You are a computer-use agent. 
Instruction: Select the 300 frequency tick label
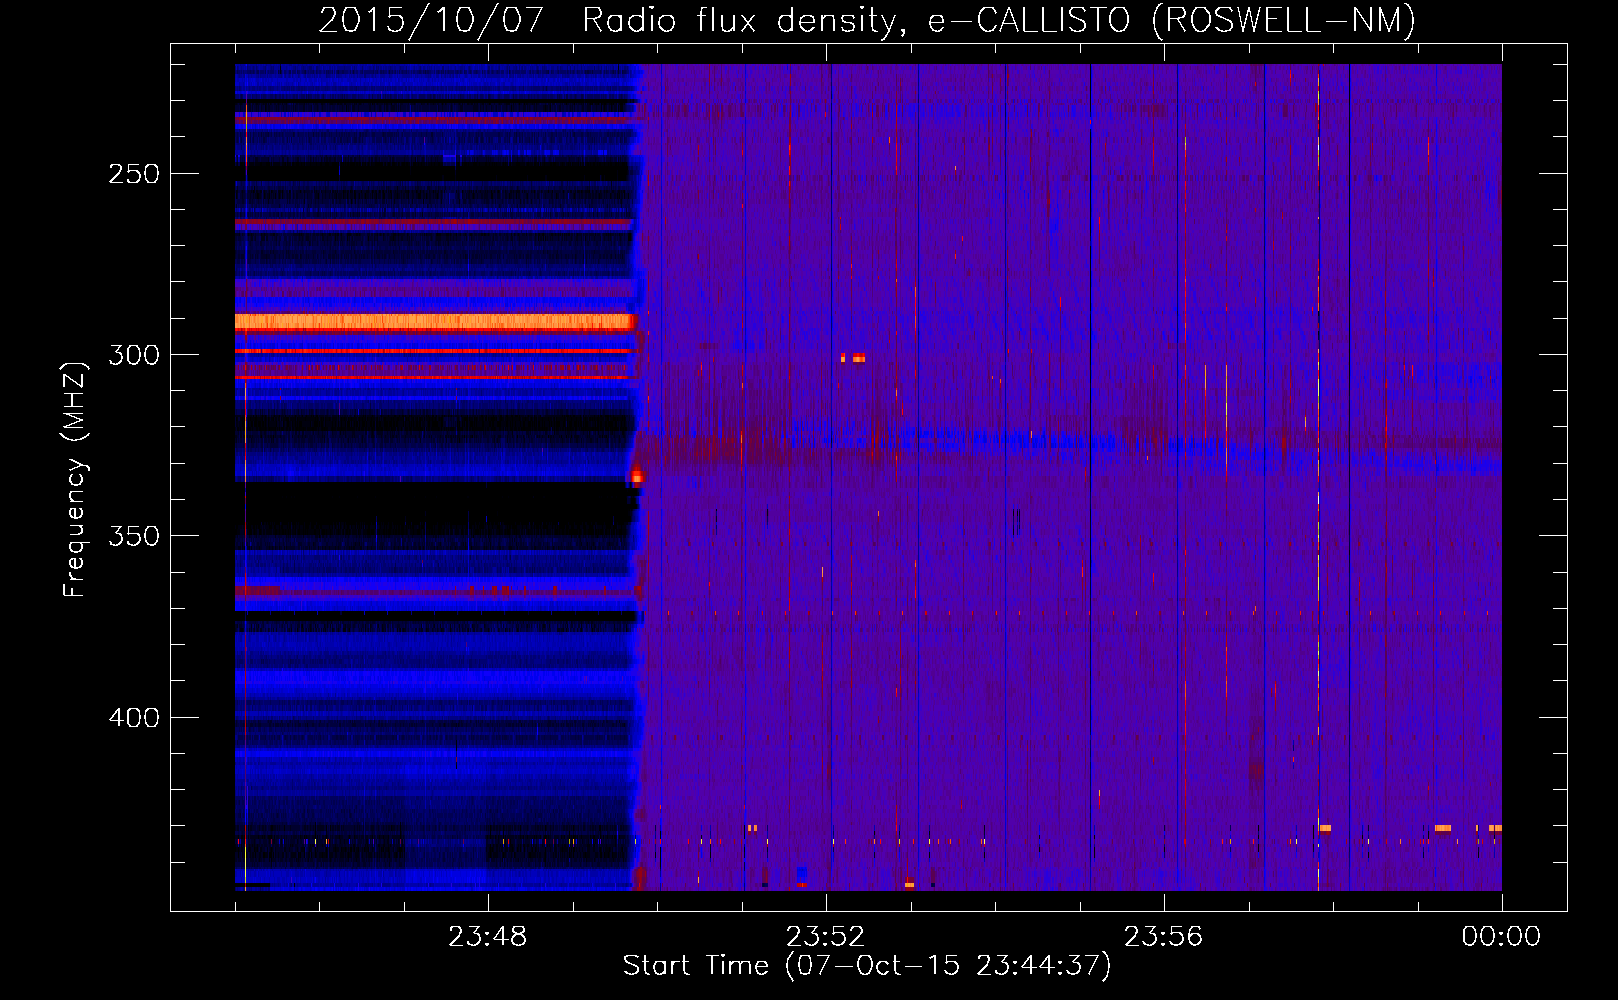point(134,355)
